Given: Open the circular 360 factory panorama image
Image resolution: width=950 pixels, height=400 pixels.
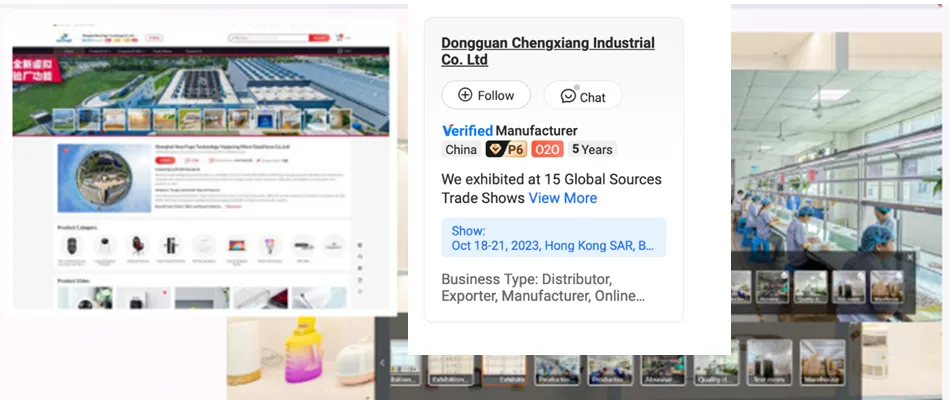Looking at the screenshot, I should coord(104,178).
